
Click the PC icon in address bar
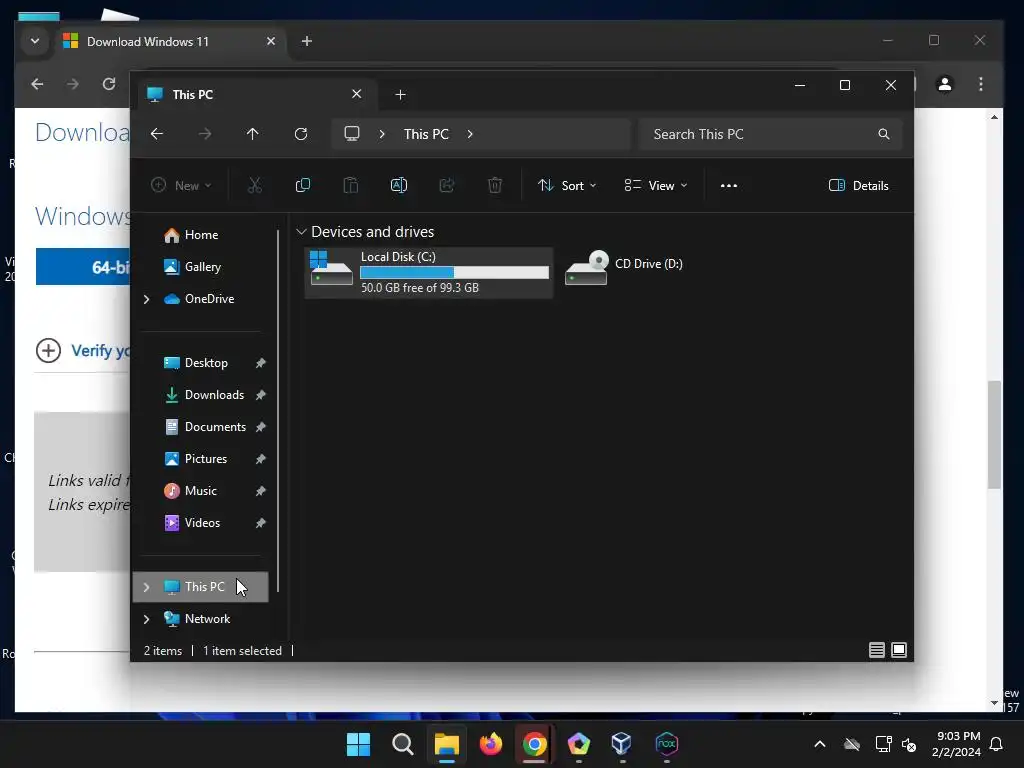352,134
